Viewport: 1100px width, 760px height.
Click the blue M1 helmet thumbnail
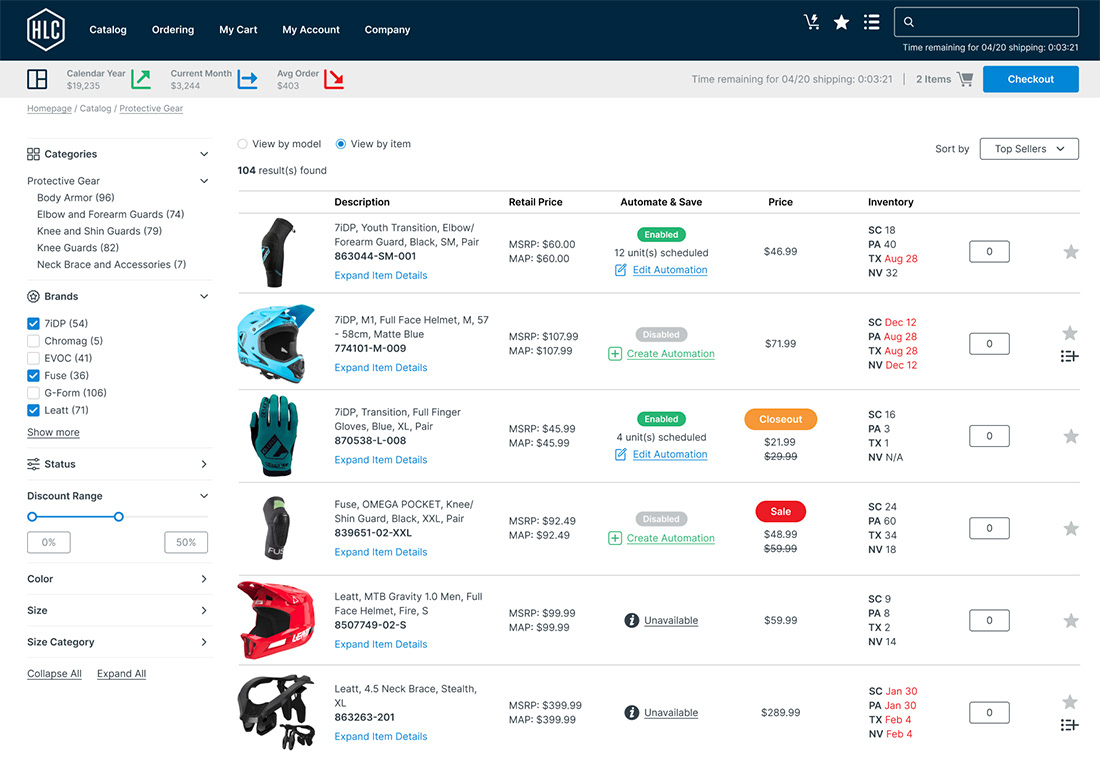[x=276, y=343]
